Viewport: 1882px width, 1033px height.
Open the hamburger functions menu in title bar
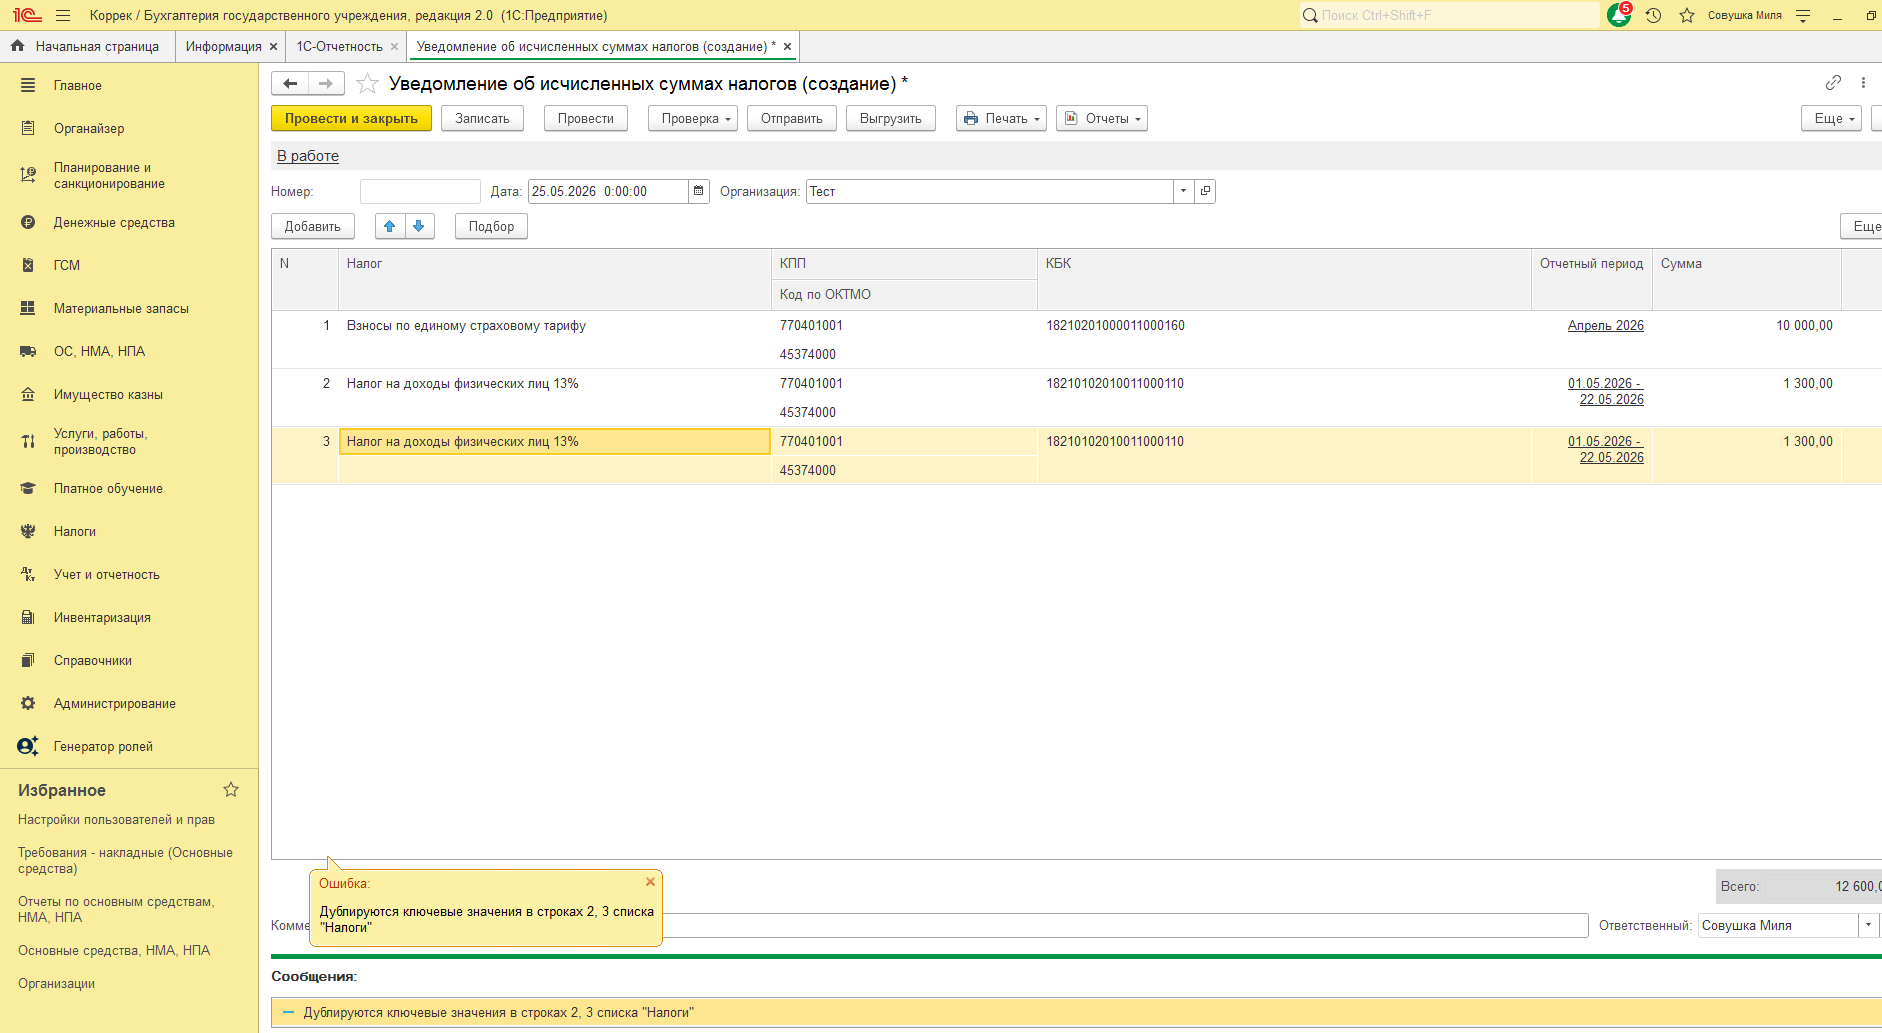pos(63,15)
